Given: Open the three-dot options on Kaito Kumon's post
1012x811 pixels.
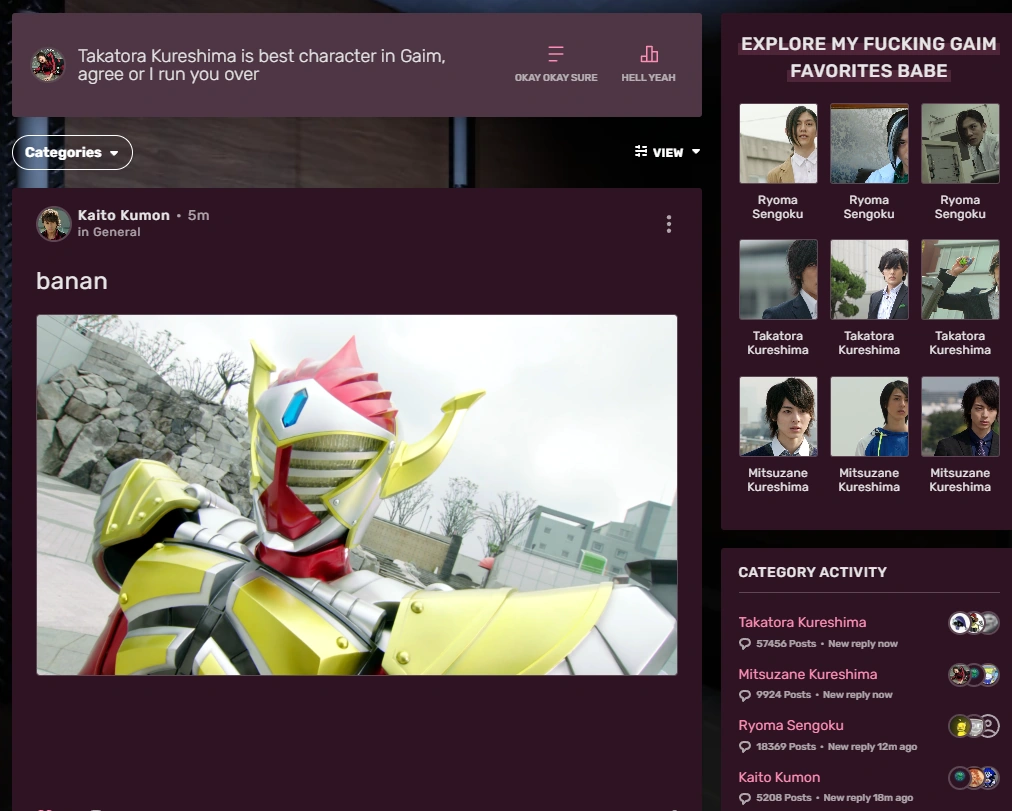Looking at the screenshot, I should (x=668, y=224).
